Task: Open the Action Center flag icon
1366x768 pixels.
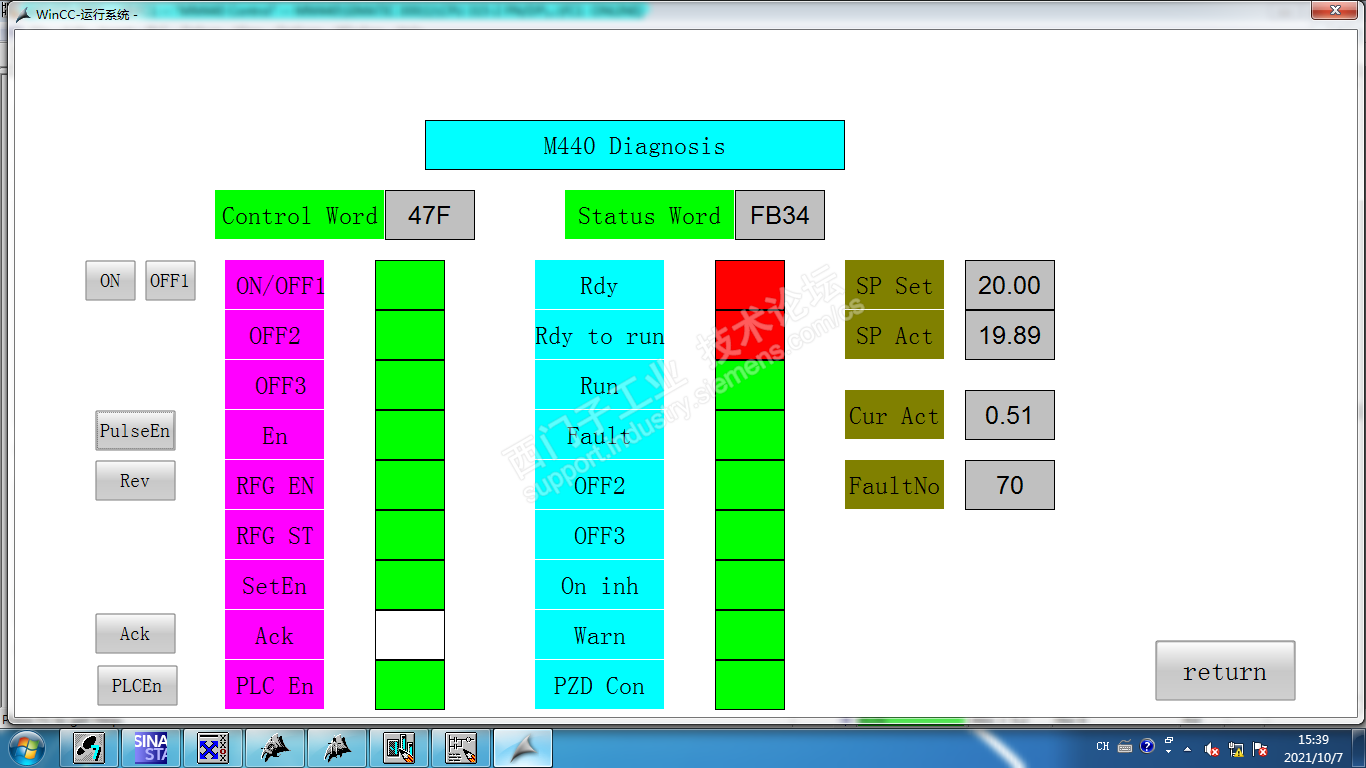Action: click(1260, 749)
